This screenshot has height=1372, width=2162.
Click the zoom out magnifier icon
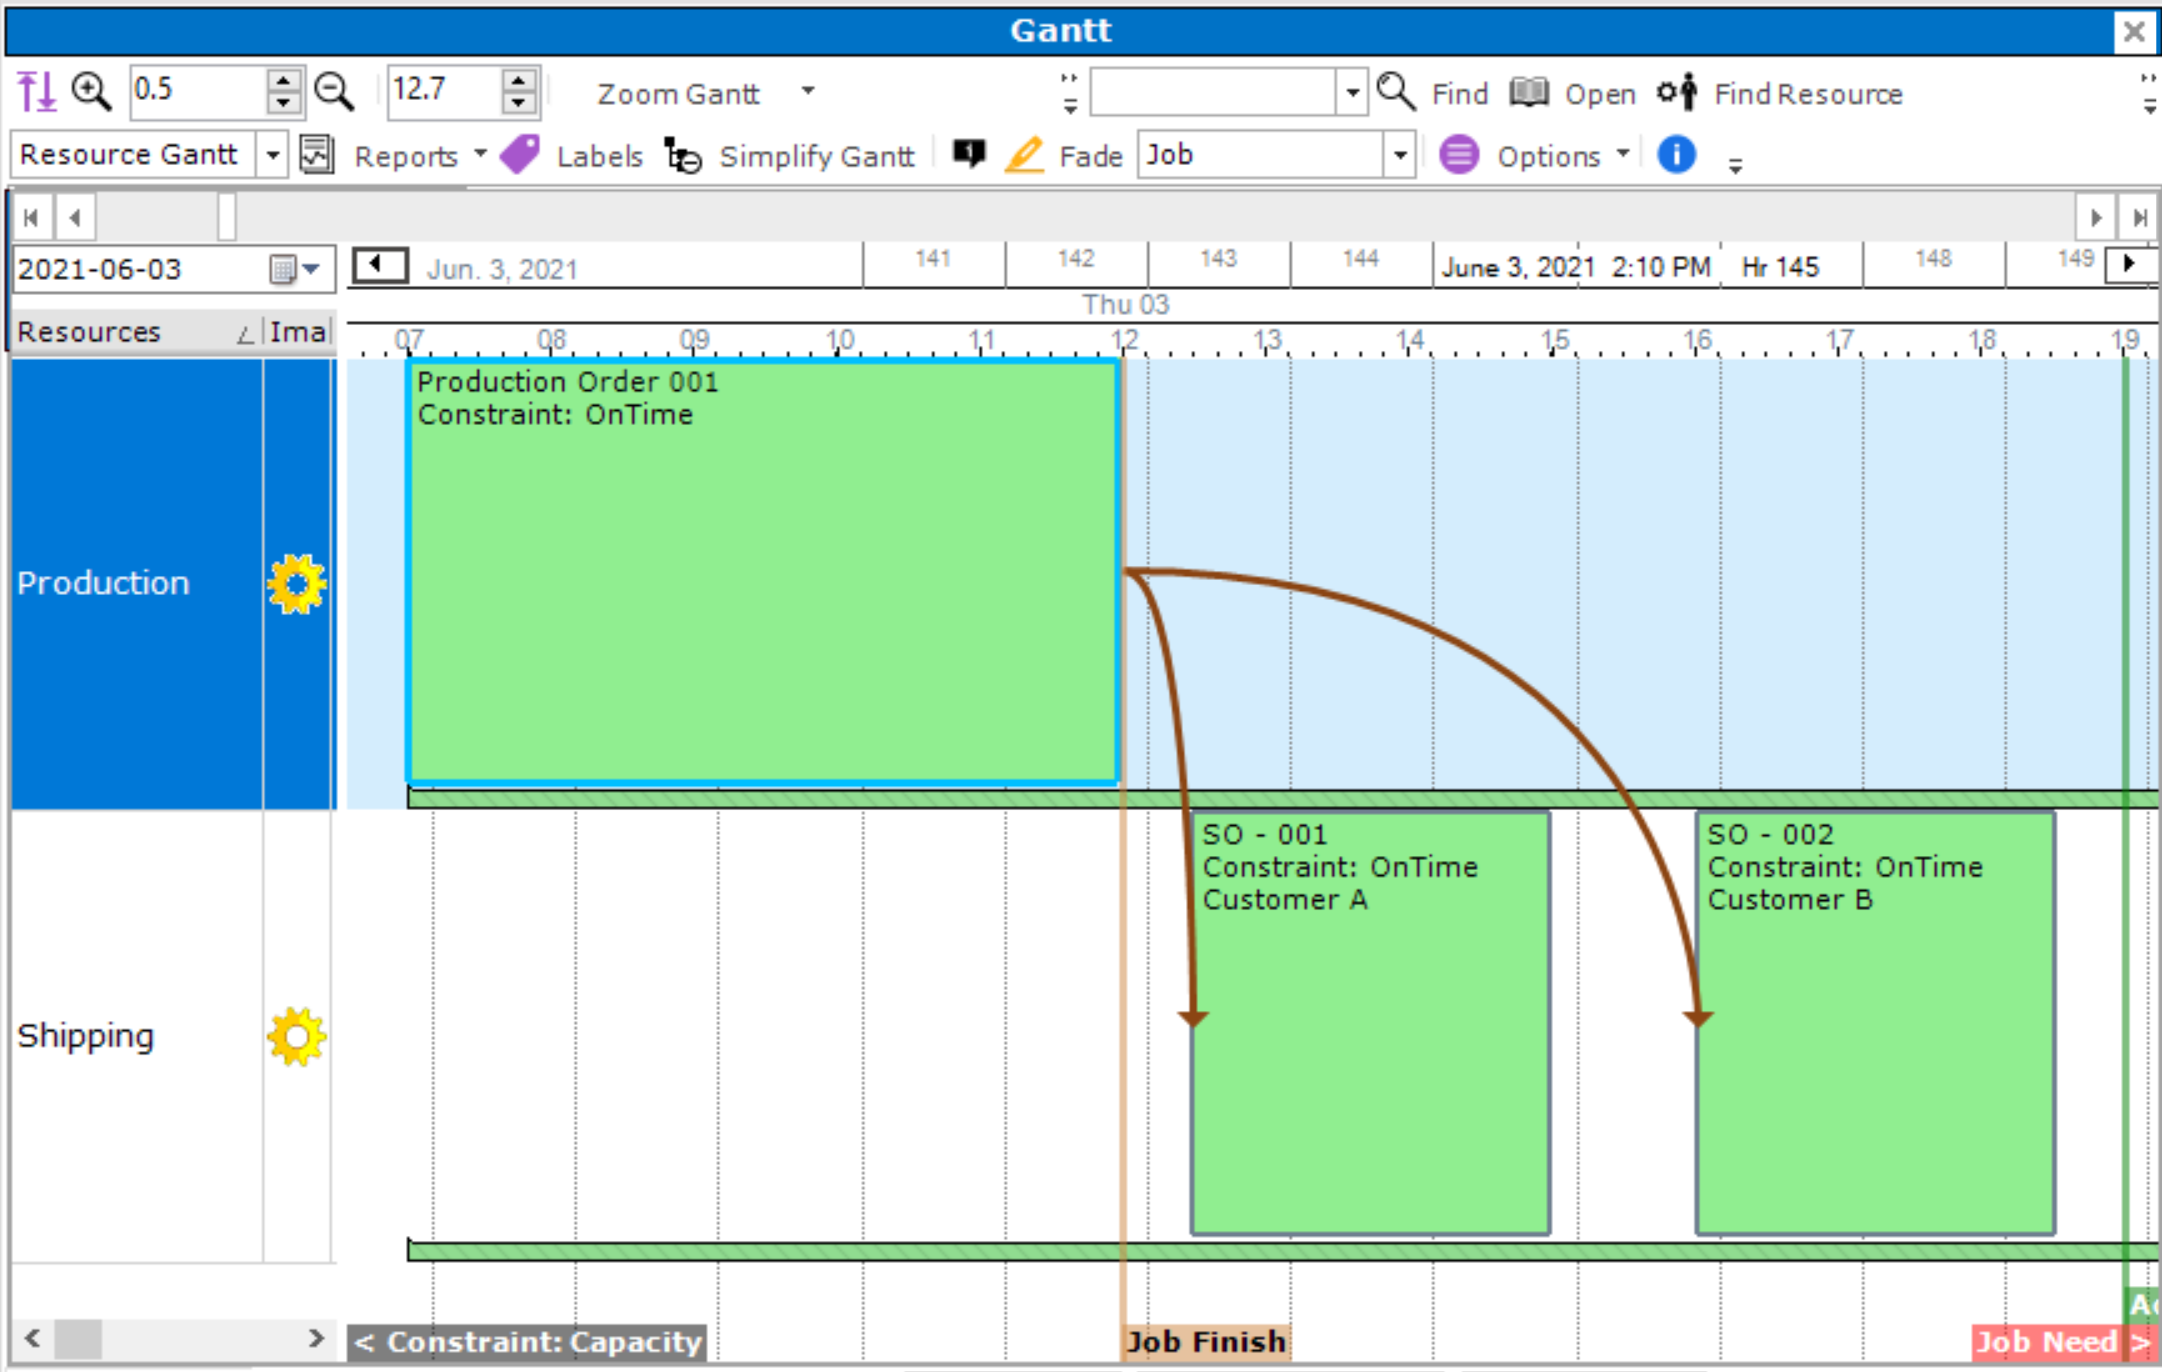point(334,91)
